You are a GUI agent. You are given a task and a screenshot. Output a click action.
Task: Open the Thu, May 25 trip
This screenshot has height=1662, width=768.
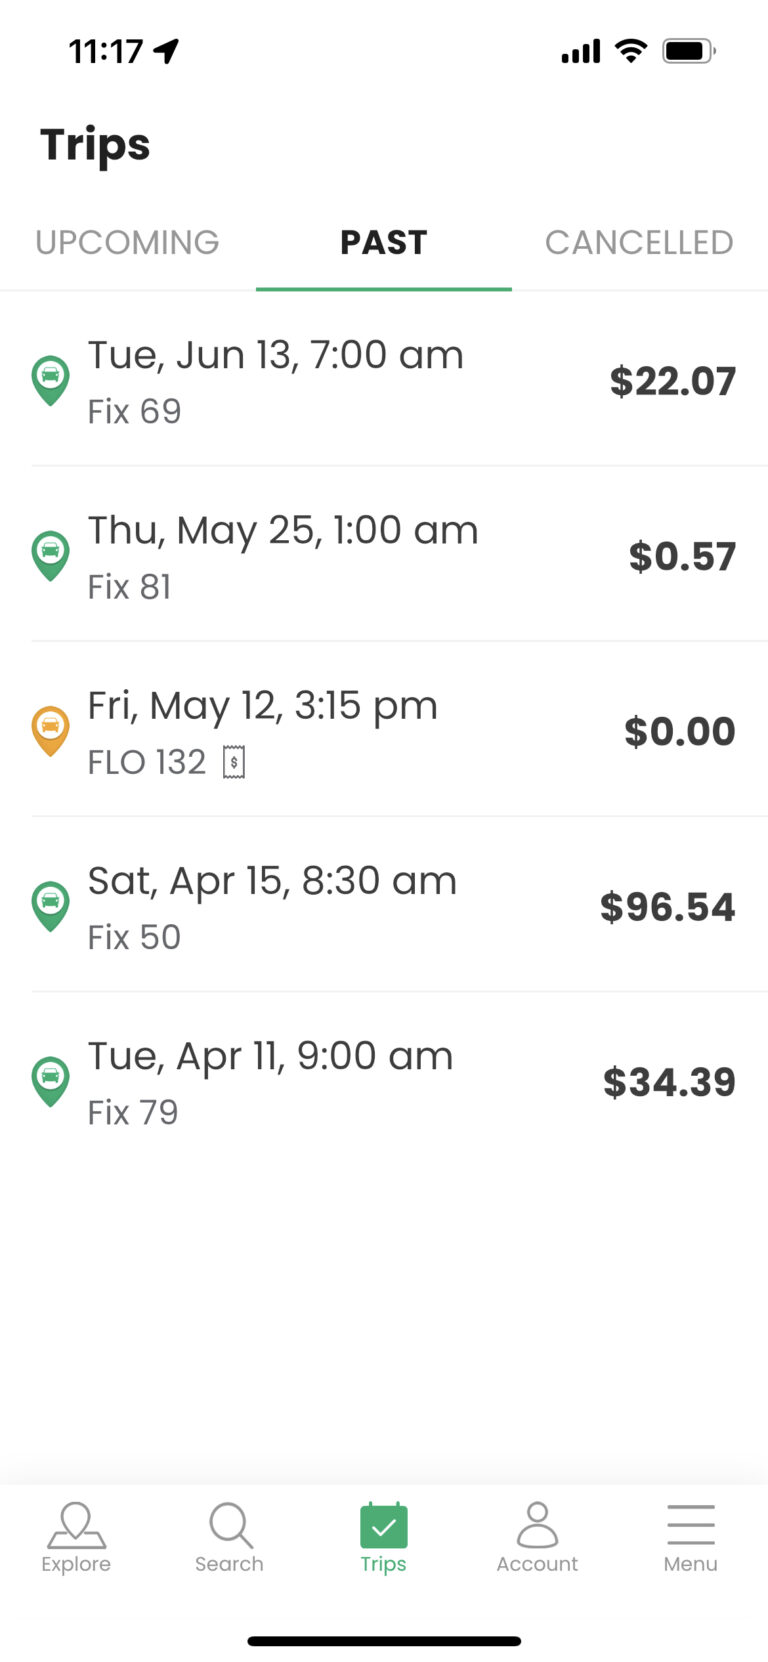pyautogui.click(x=283, y=531)
